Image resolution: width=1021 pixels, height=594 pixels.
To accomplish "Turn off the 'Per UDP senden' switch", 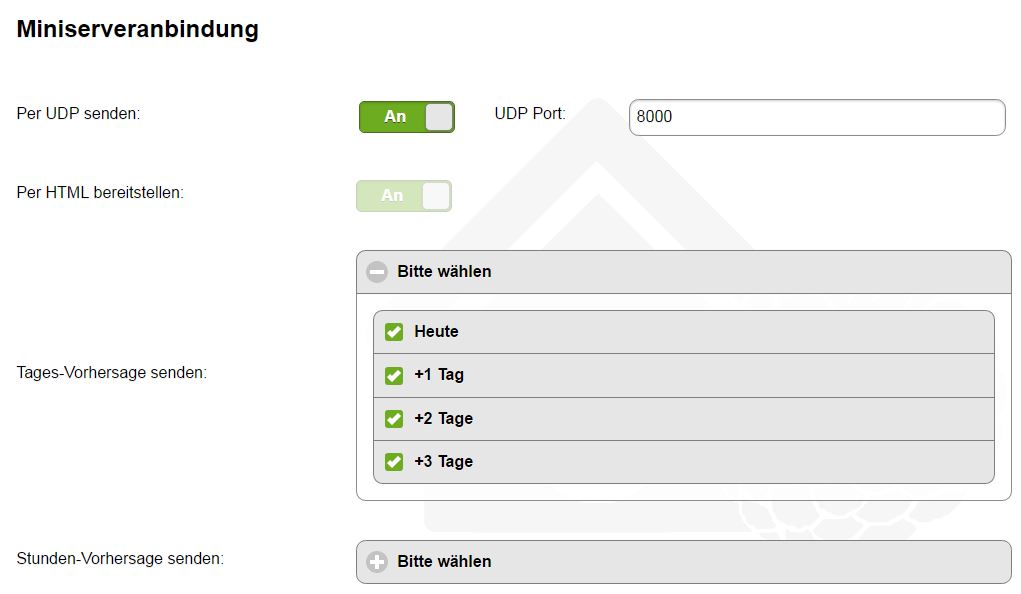I will click(406, 117).
